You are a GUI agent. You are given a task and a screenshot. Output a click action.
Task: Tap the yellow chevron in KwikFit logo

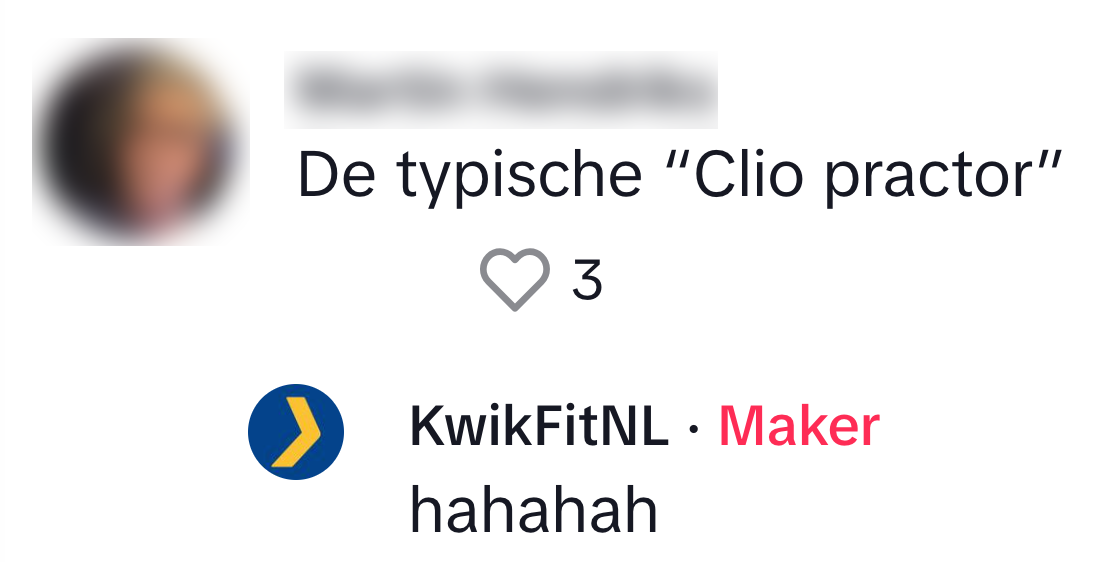tap(297, 432)
